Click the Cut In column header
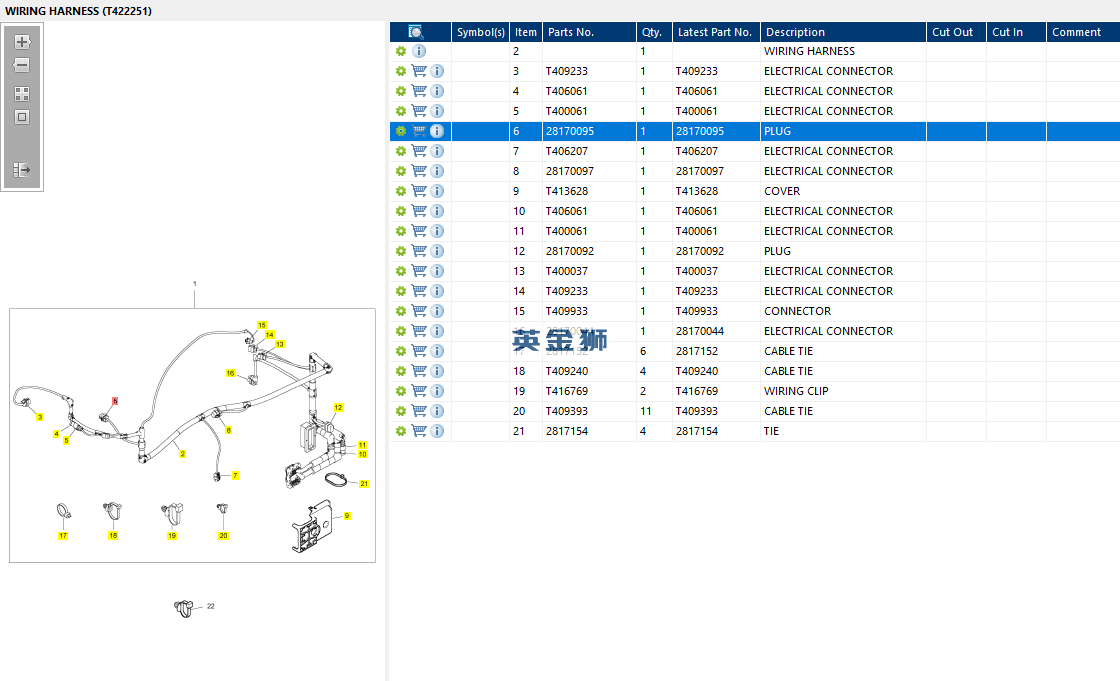The image size is (1120, 681). coord(1016,32)
